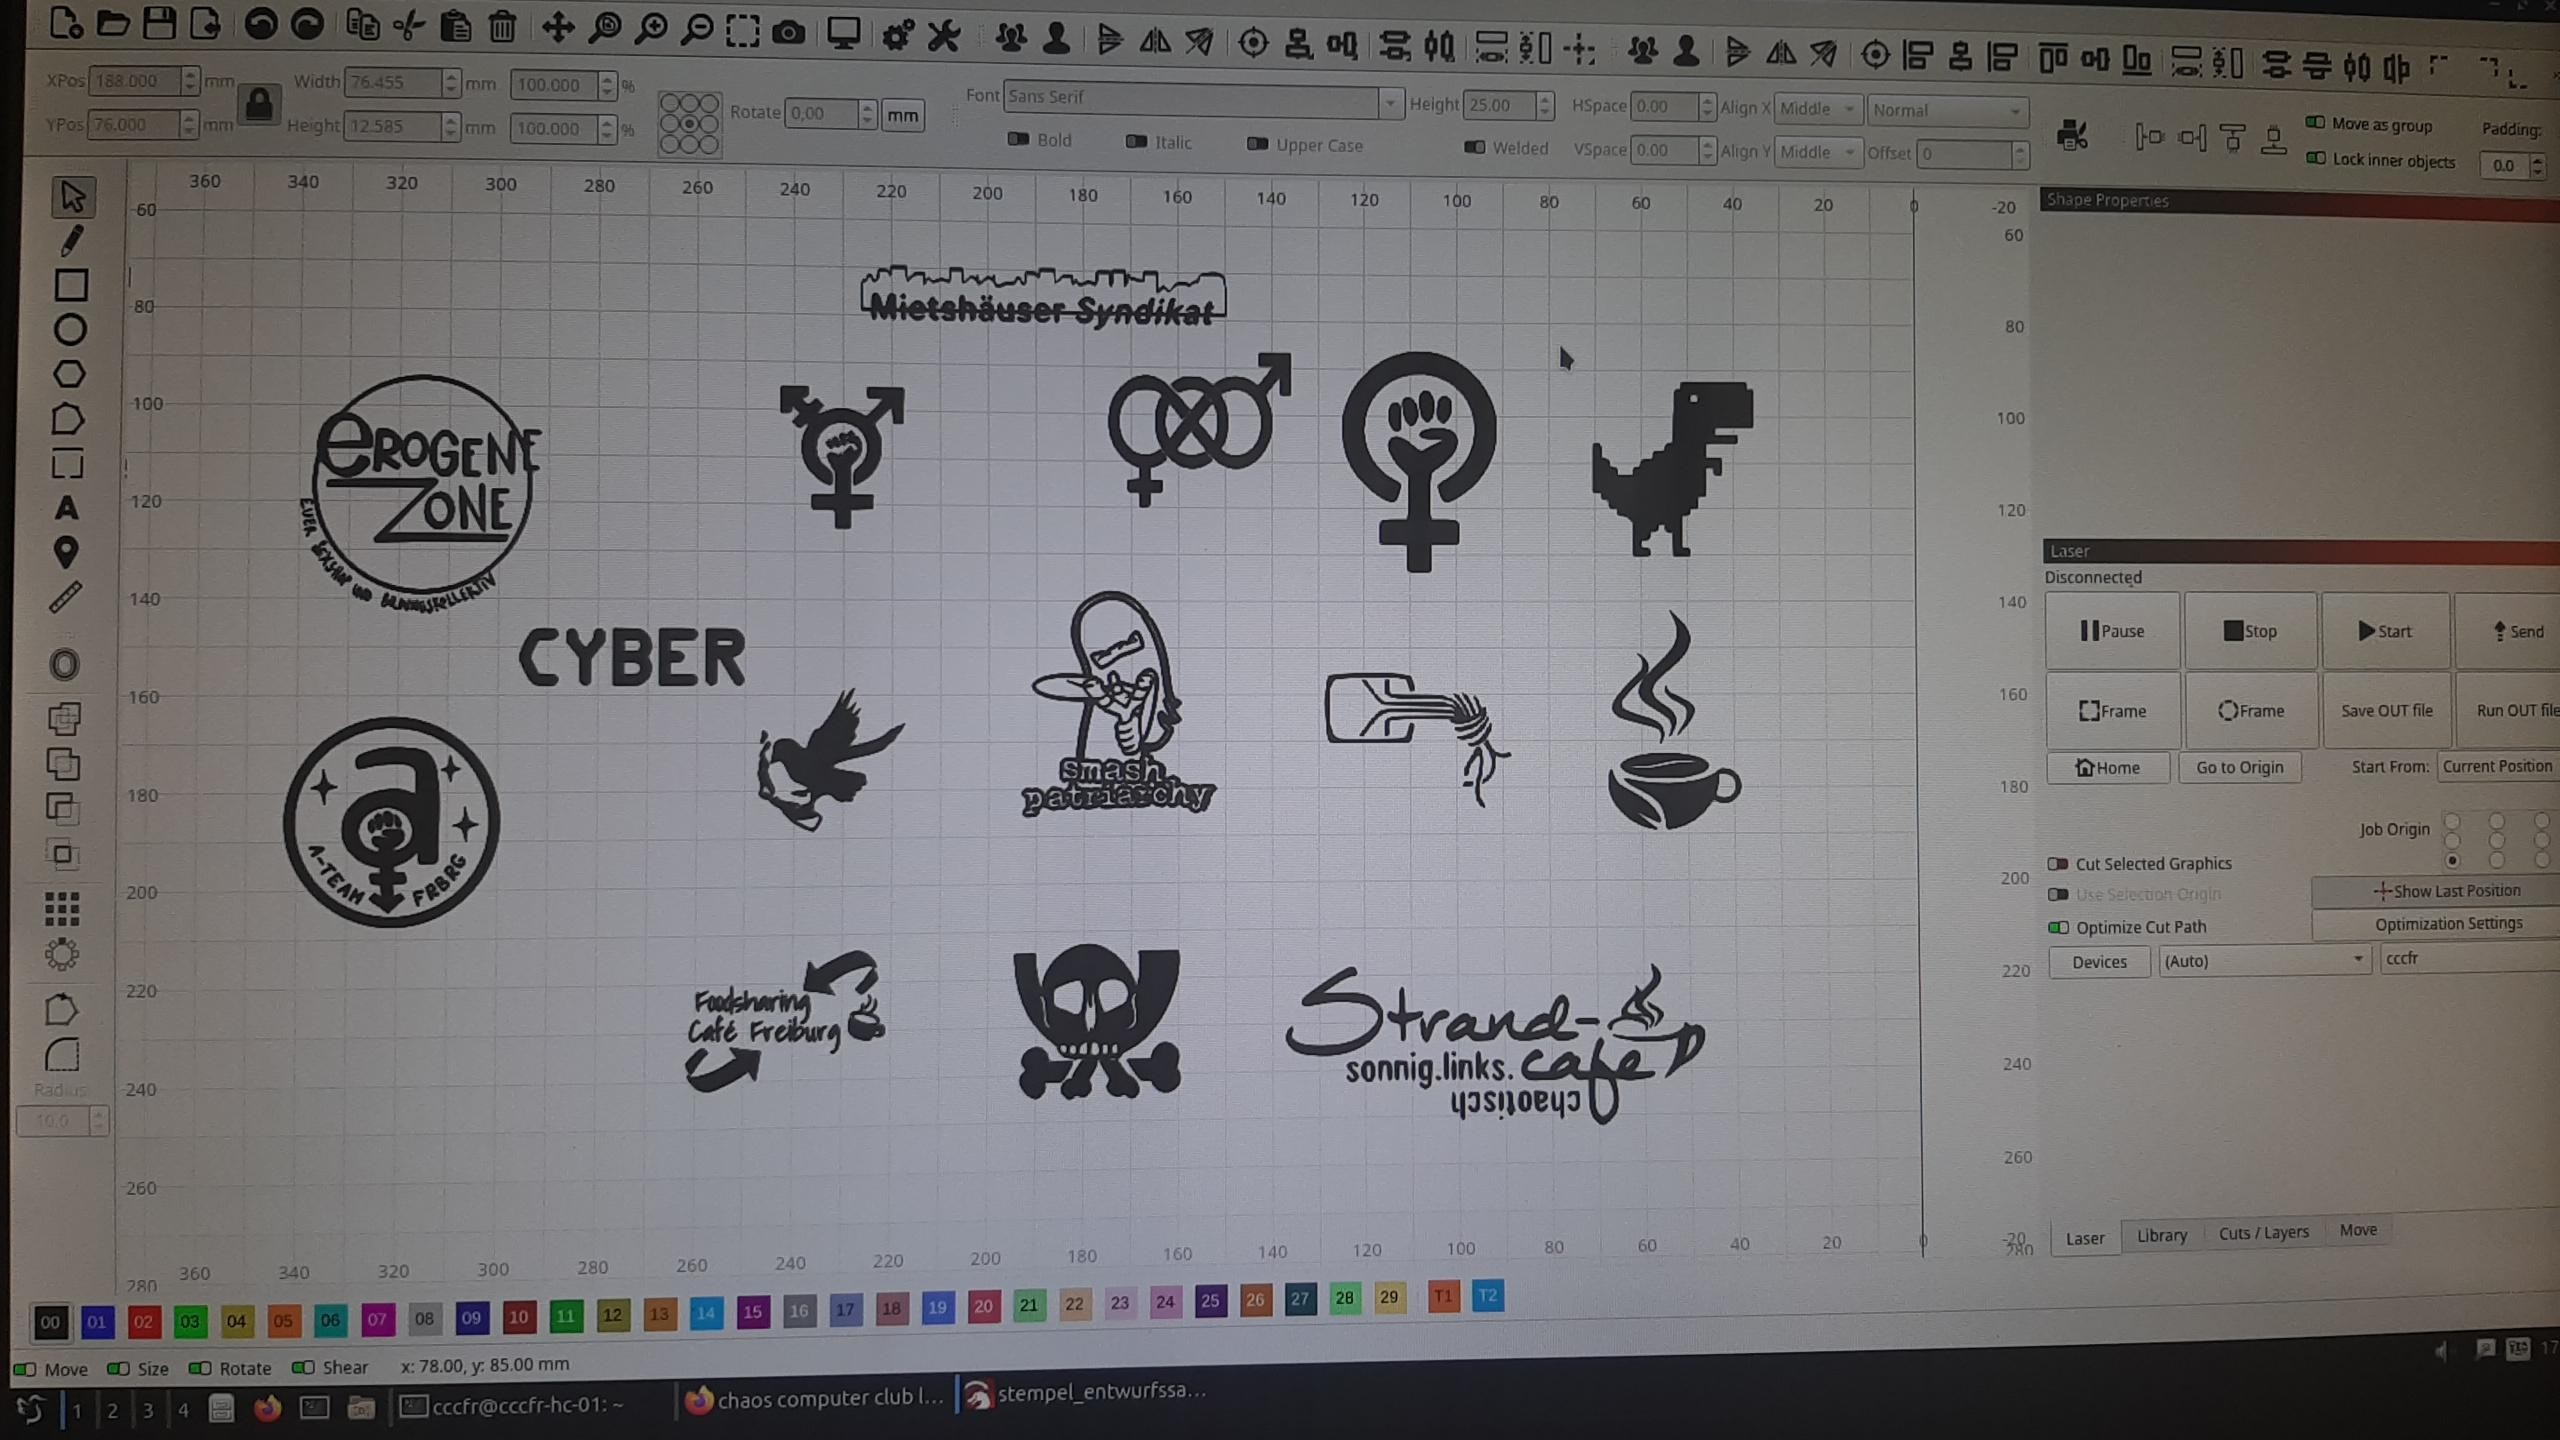Screen dimensions: 2560x1440
Task: Select the pointer Select tool
Action: click(72, 196)
